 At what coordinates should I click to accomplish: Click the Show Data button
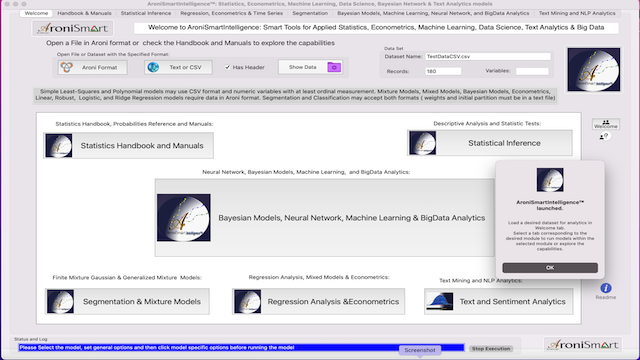tap(310, 67)
